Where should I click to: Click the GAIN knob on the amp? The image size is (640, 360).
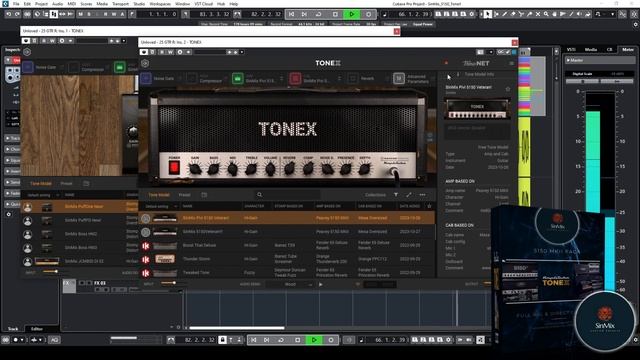click(195, 169)
